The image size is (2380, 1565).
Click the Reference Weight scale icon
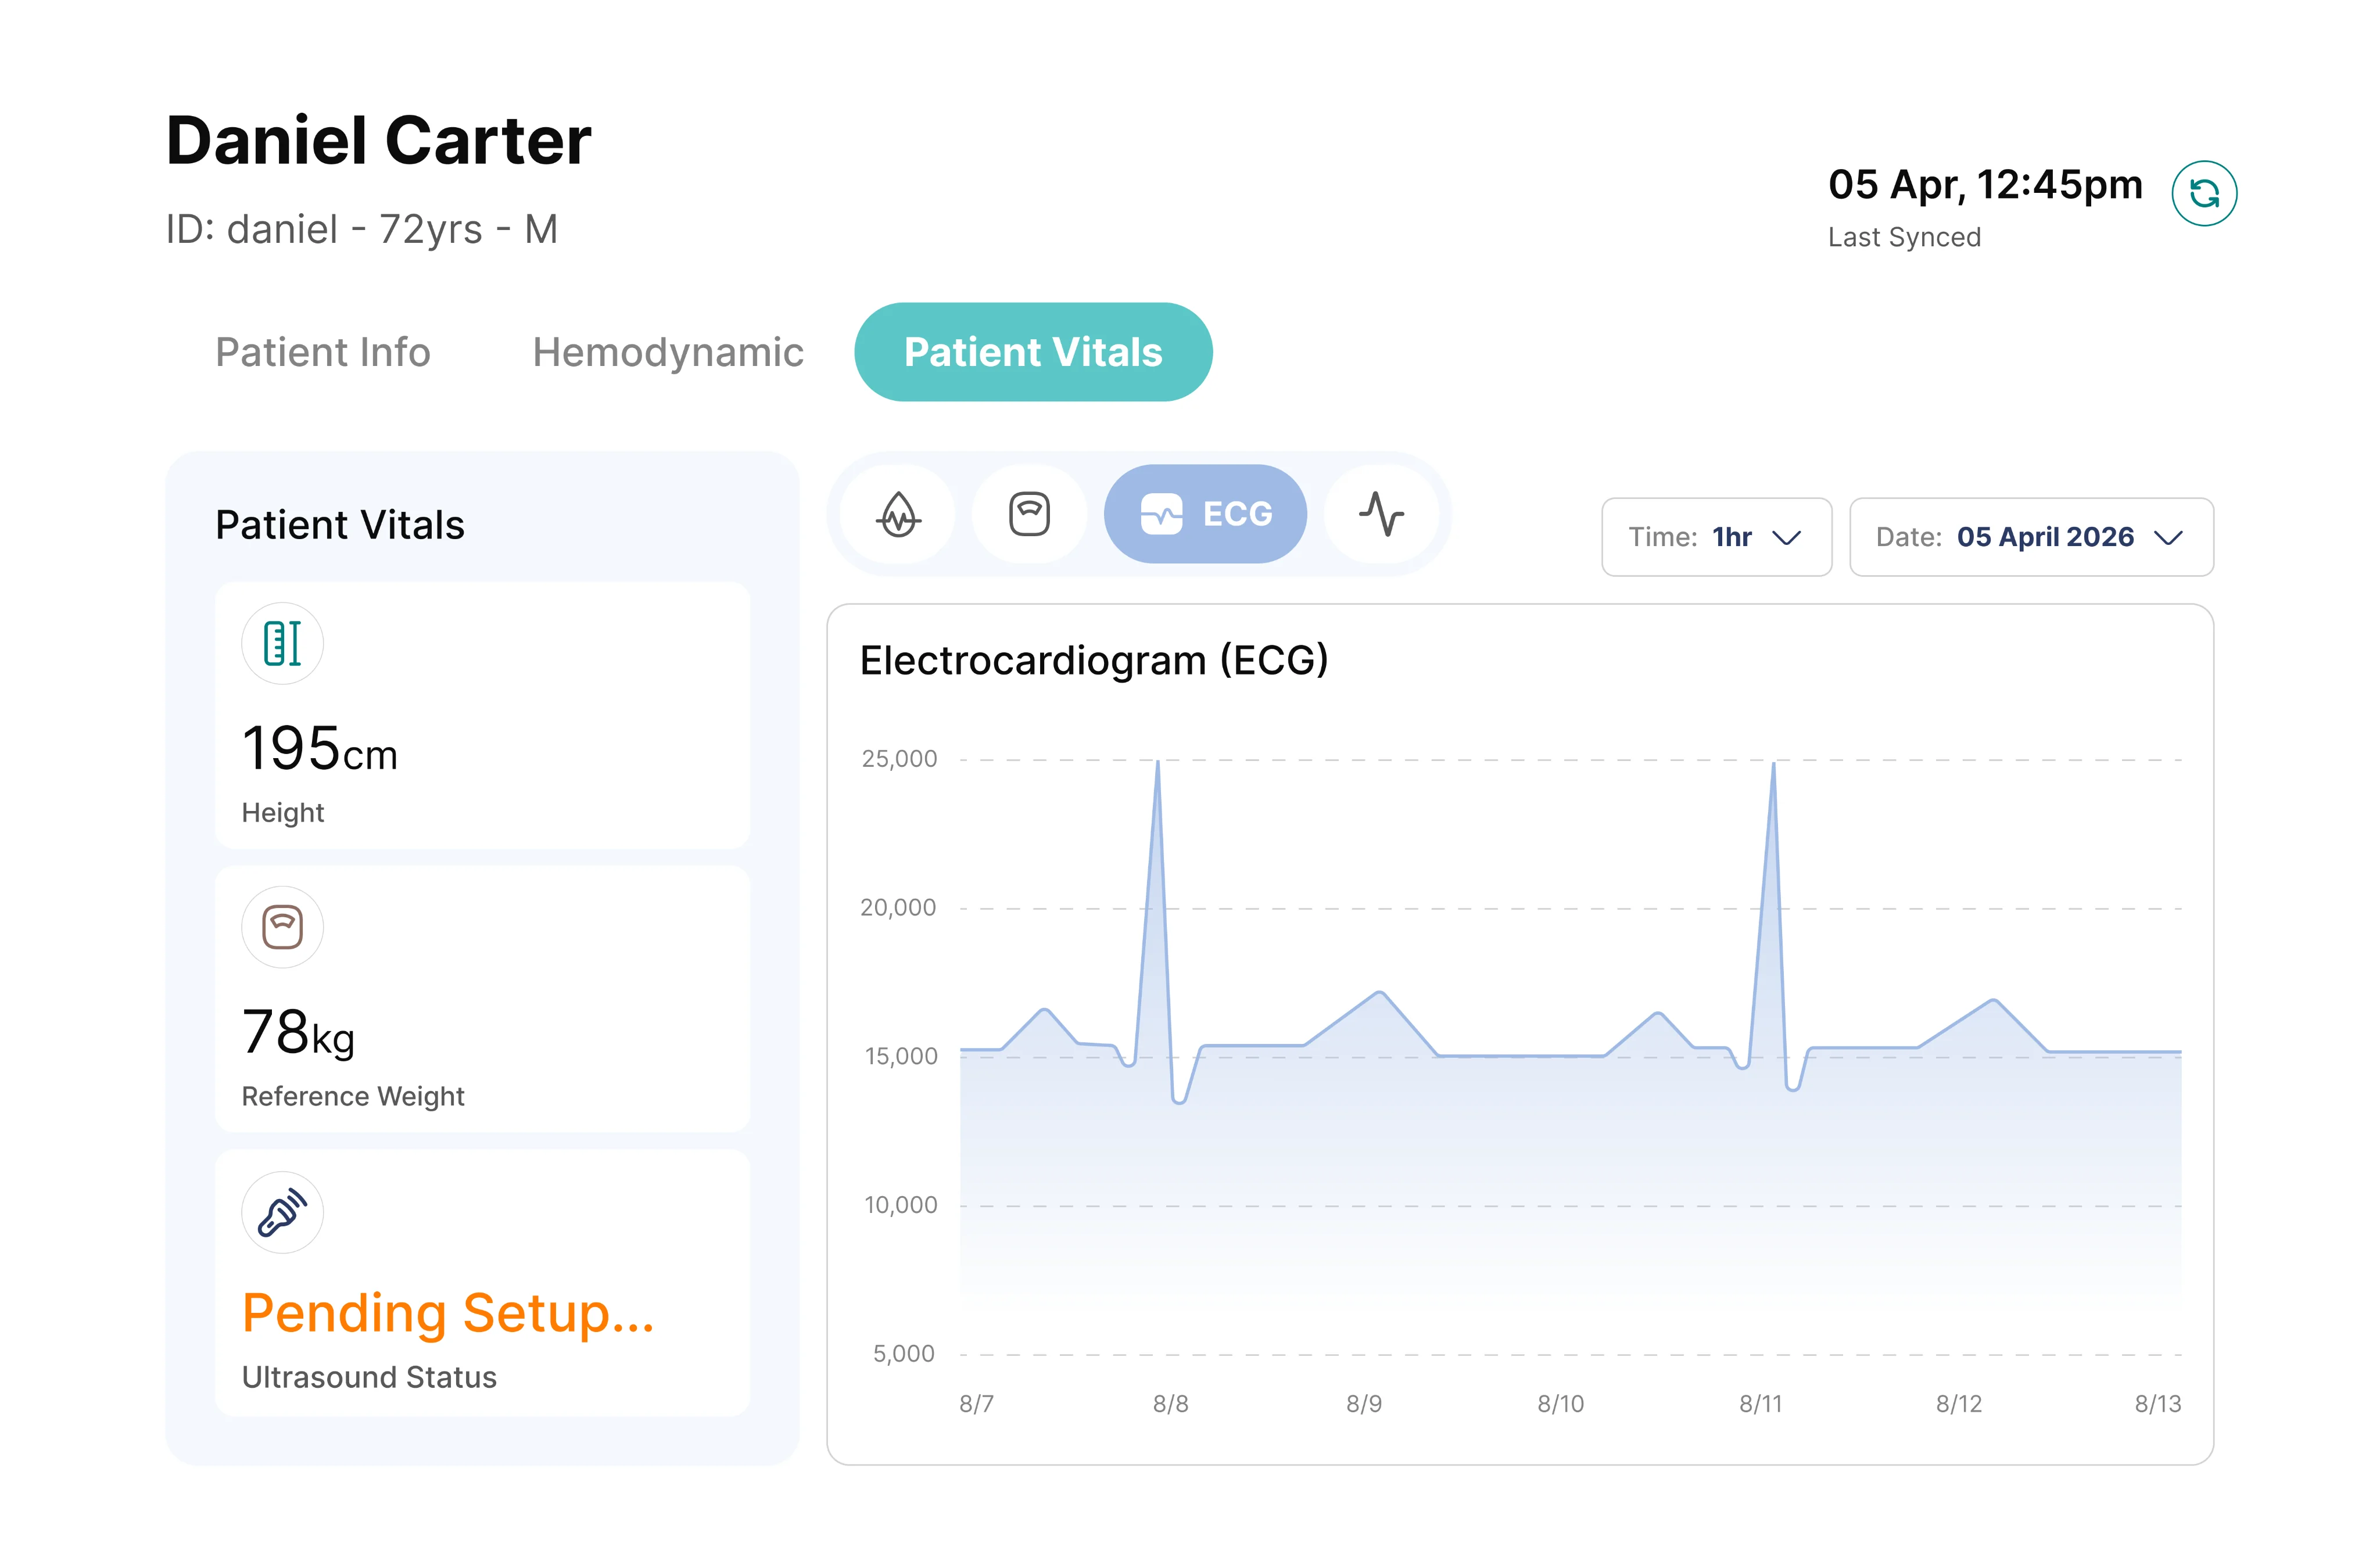282,927
